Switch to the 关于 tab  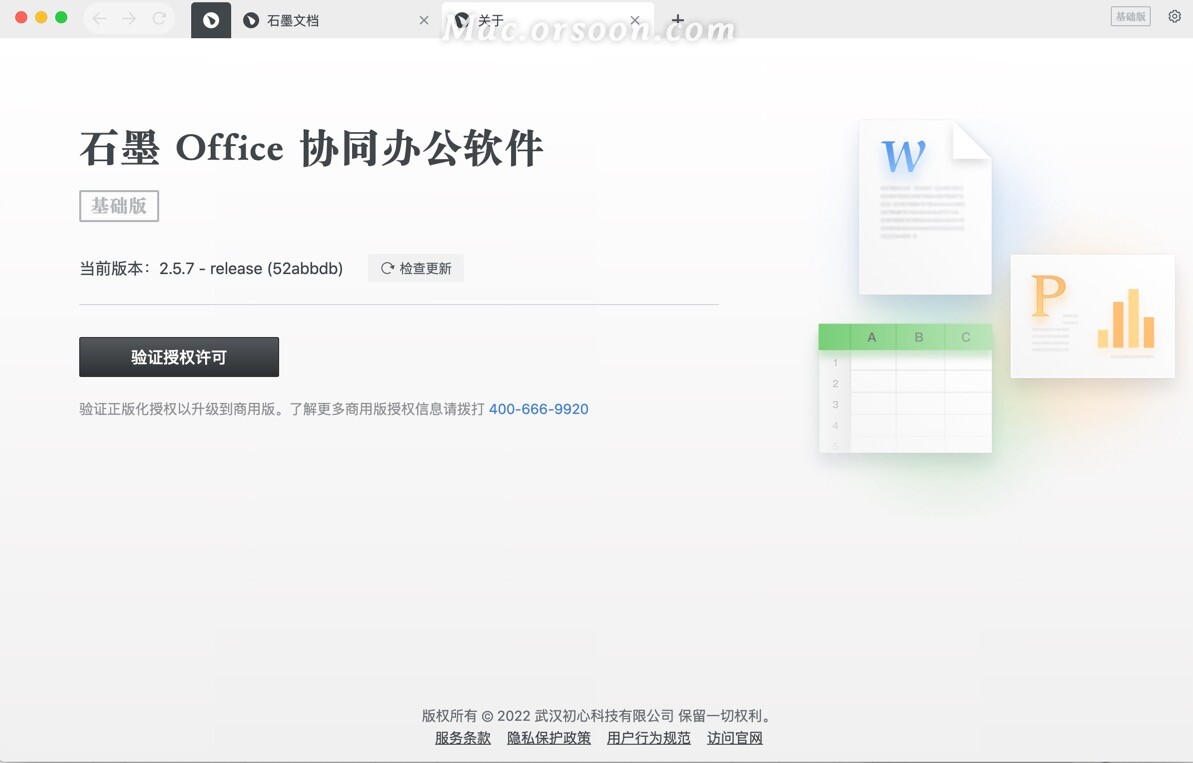547,21
